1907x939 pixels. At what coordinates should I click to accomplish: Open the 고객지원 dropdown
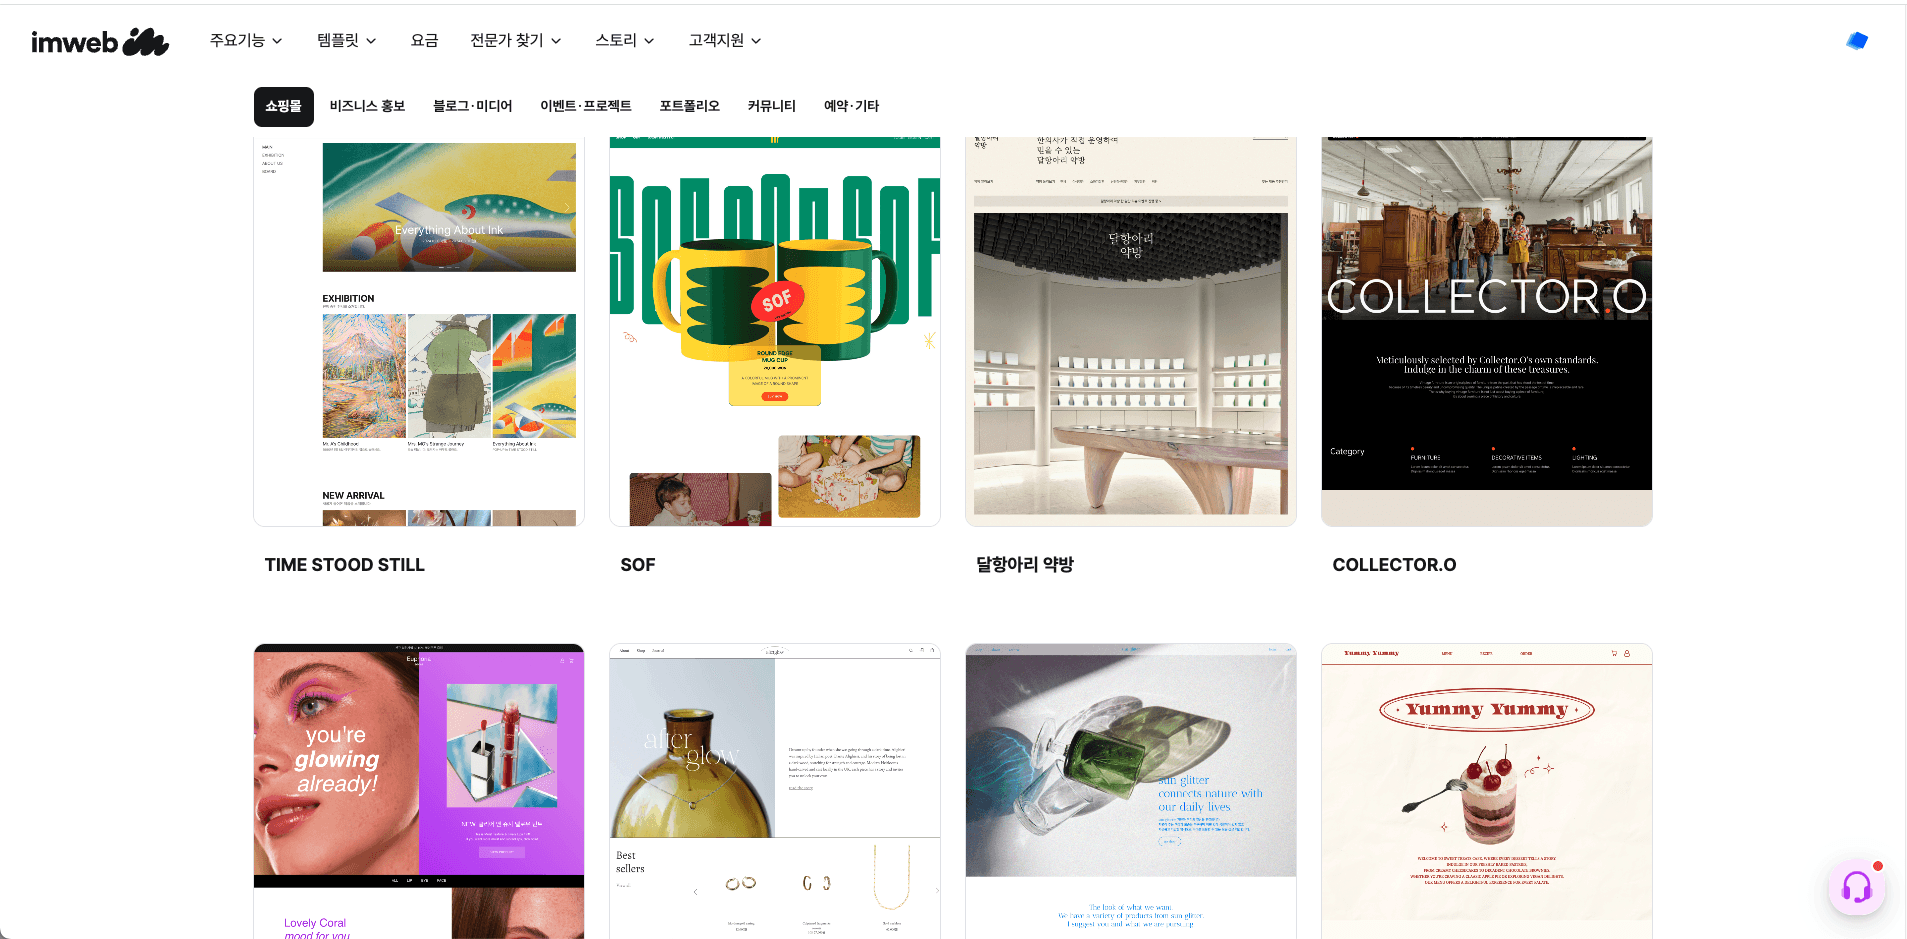pos(725,40)
